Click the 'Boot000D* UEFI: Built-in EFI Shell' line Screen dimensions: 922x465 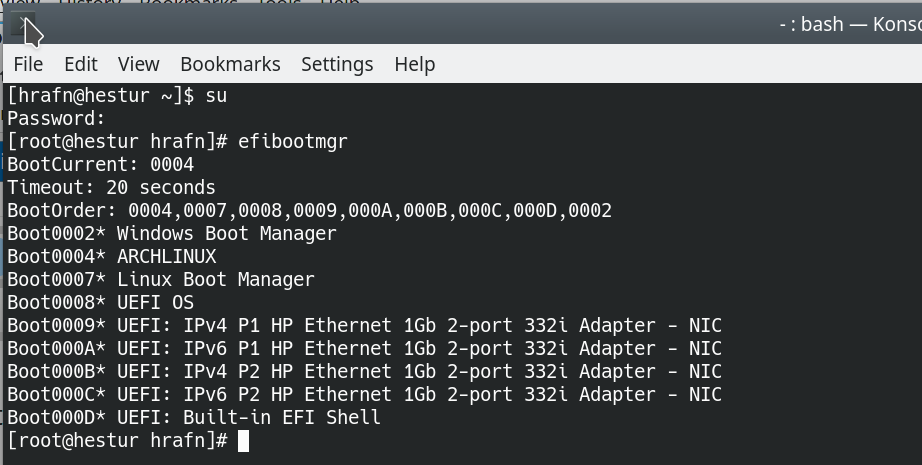[193, 417]
